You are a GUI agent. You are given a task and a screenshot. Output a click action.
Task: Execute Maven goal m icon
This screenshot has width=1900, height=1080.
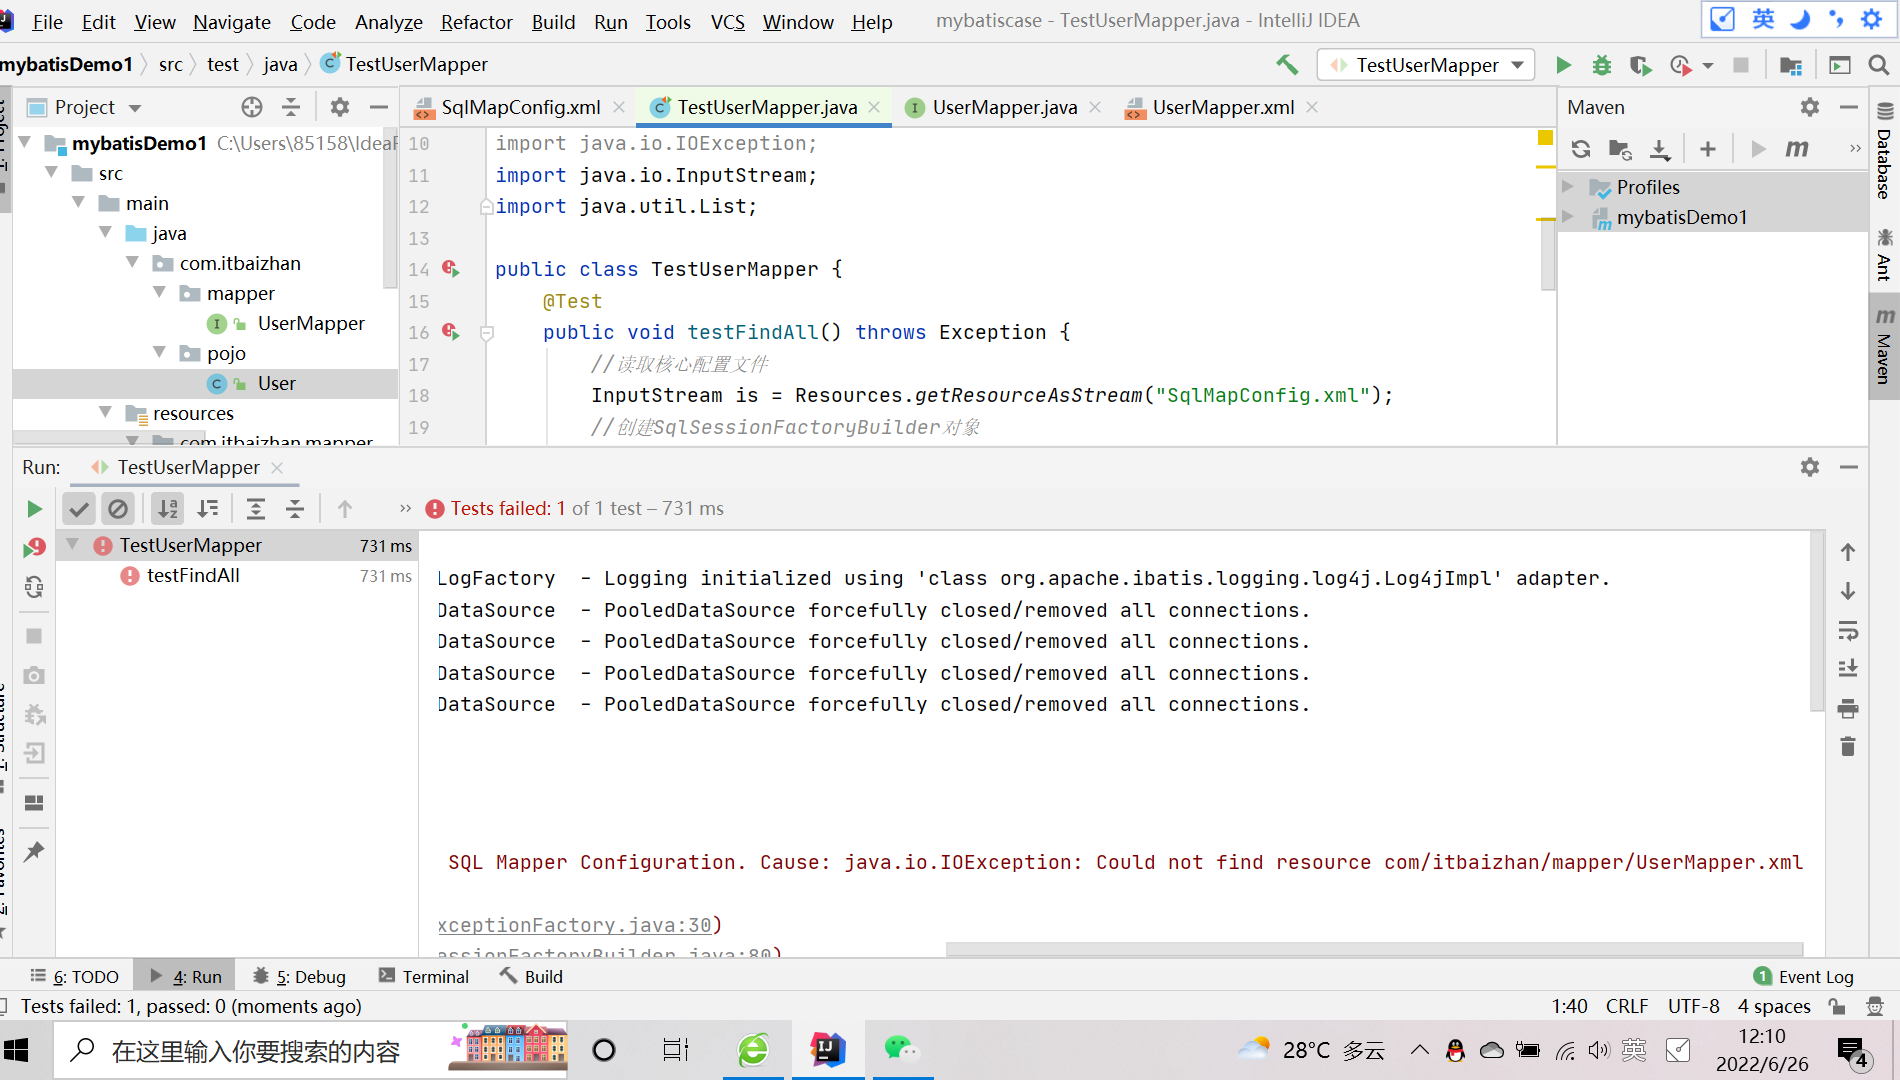1797,149
